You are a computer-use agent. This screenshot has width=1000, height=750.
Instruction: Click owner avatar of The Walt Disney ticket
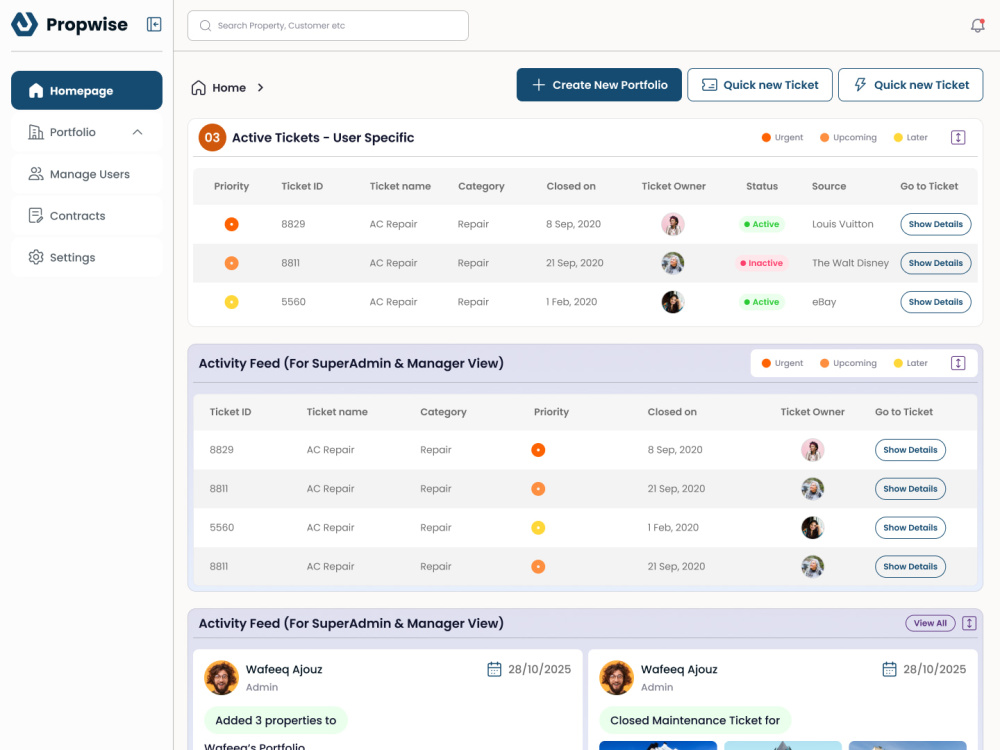pyautogui.click(x=673, y=263)
